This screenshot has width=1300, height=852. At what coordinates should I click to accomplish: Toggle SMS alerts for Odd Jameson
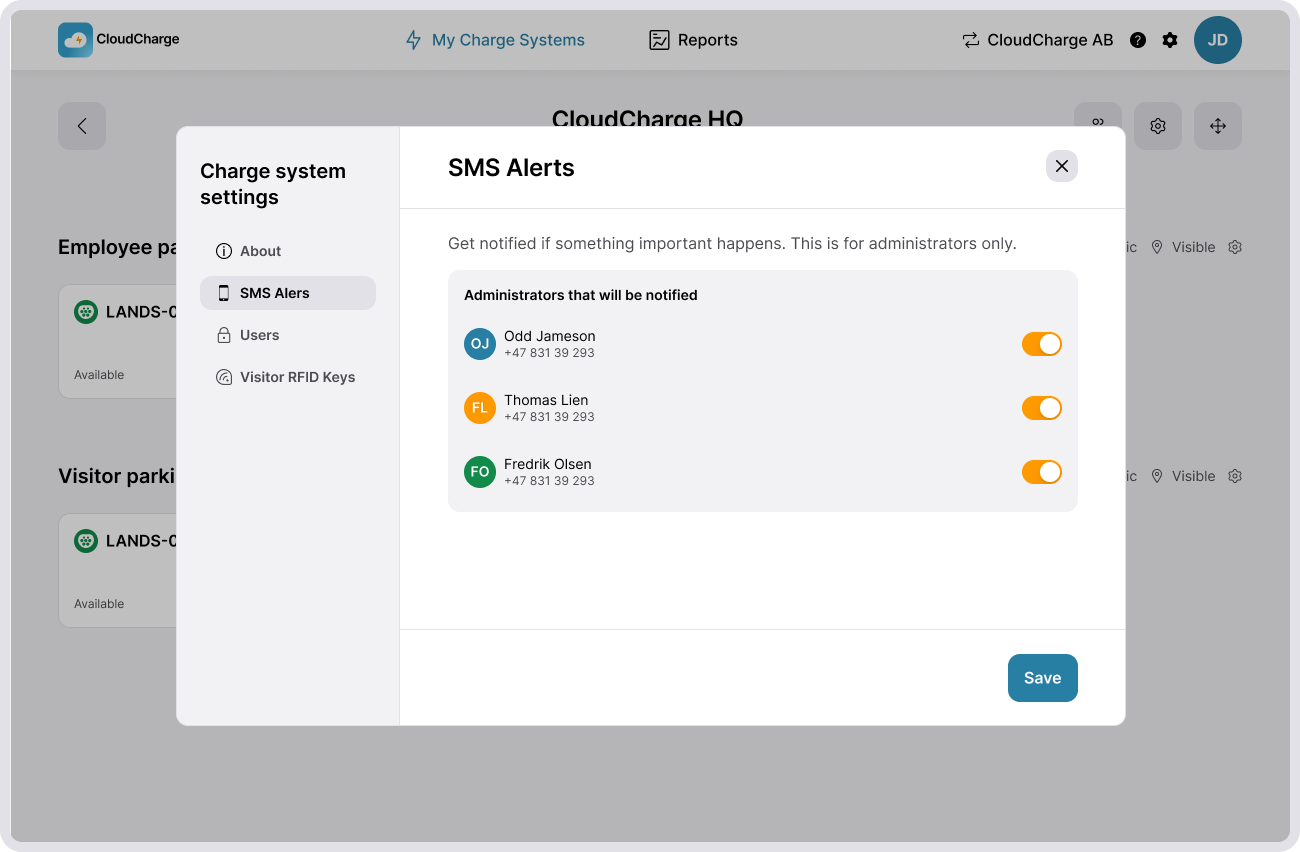[x=1041, y=344]
